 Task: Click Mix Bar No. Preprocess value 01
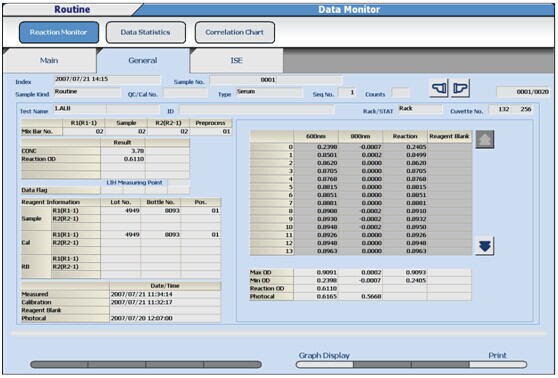pos(211,132)
